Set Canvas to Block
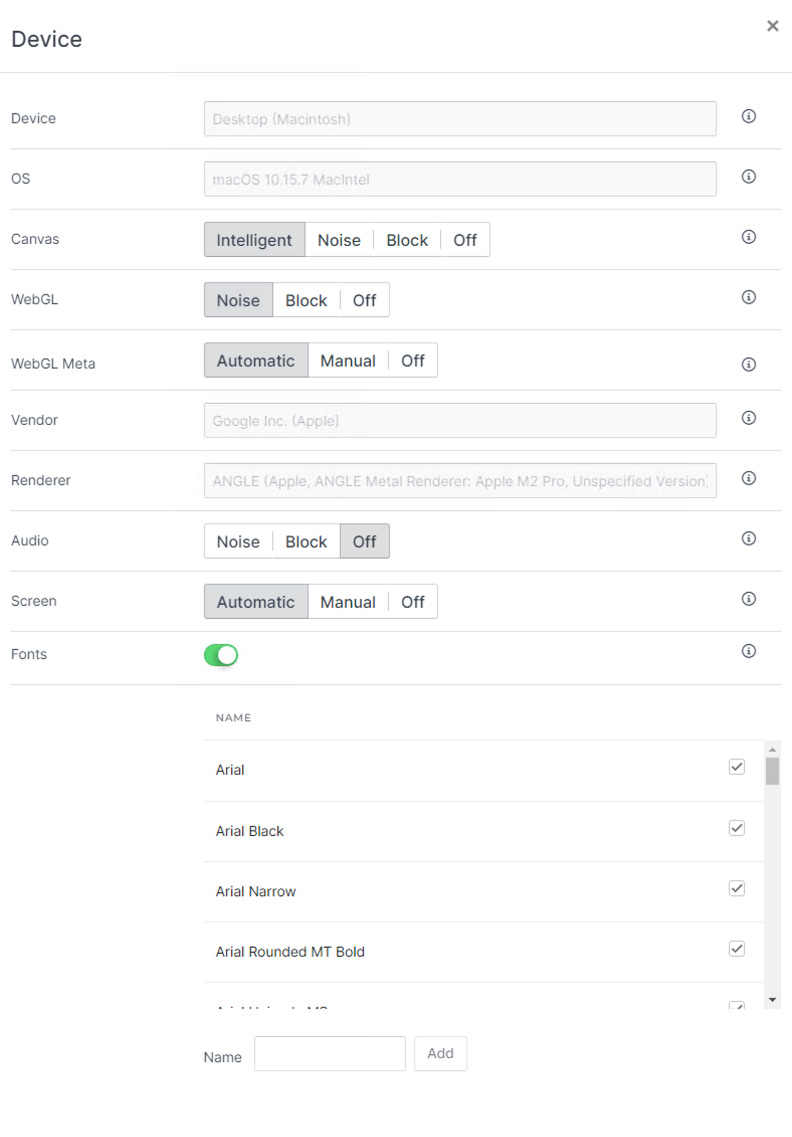Screen dimensions: 792x1137 tap(407, 240)
